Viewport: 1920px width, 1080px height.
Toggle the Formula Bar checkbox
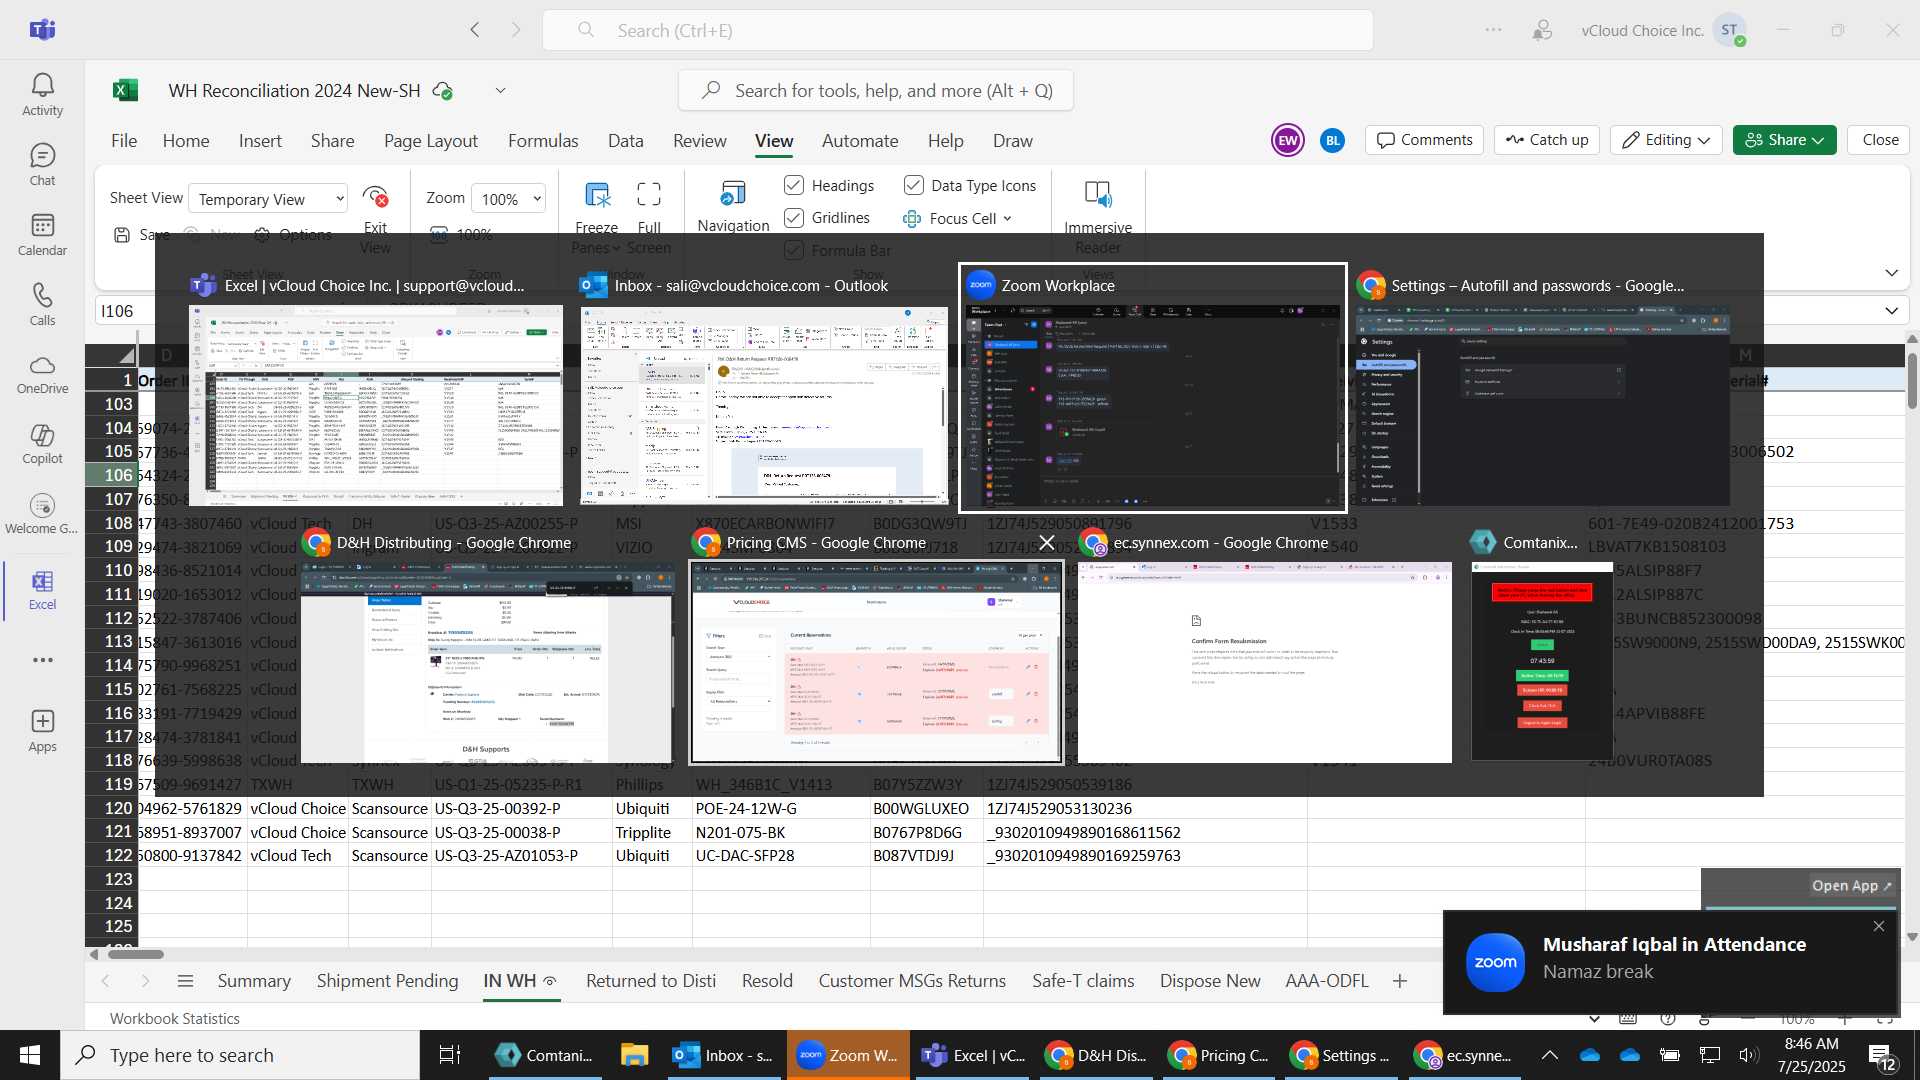[794, 250]
